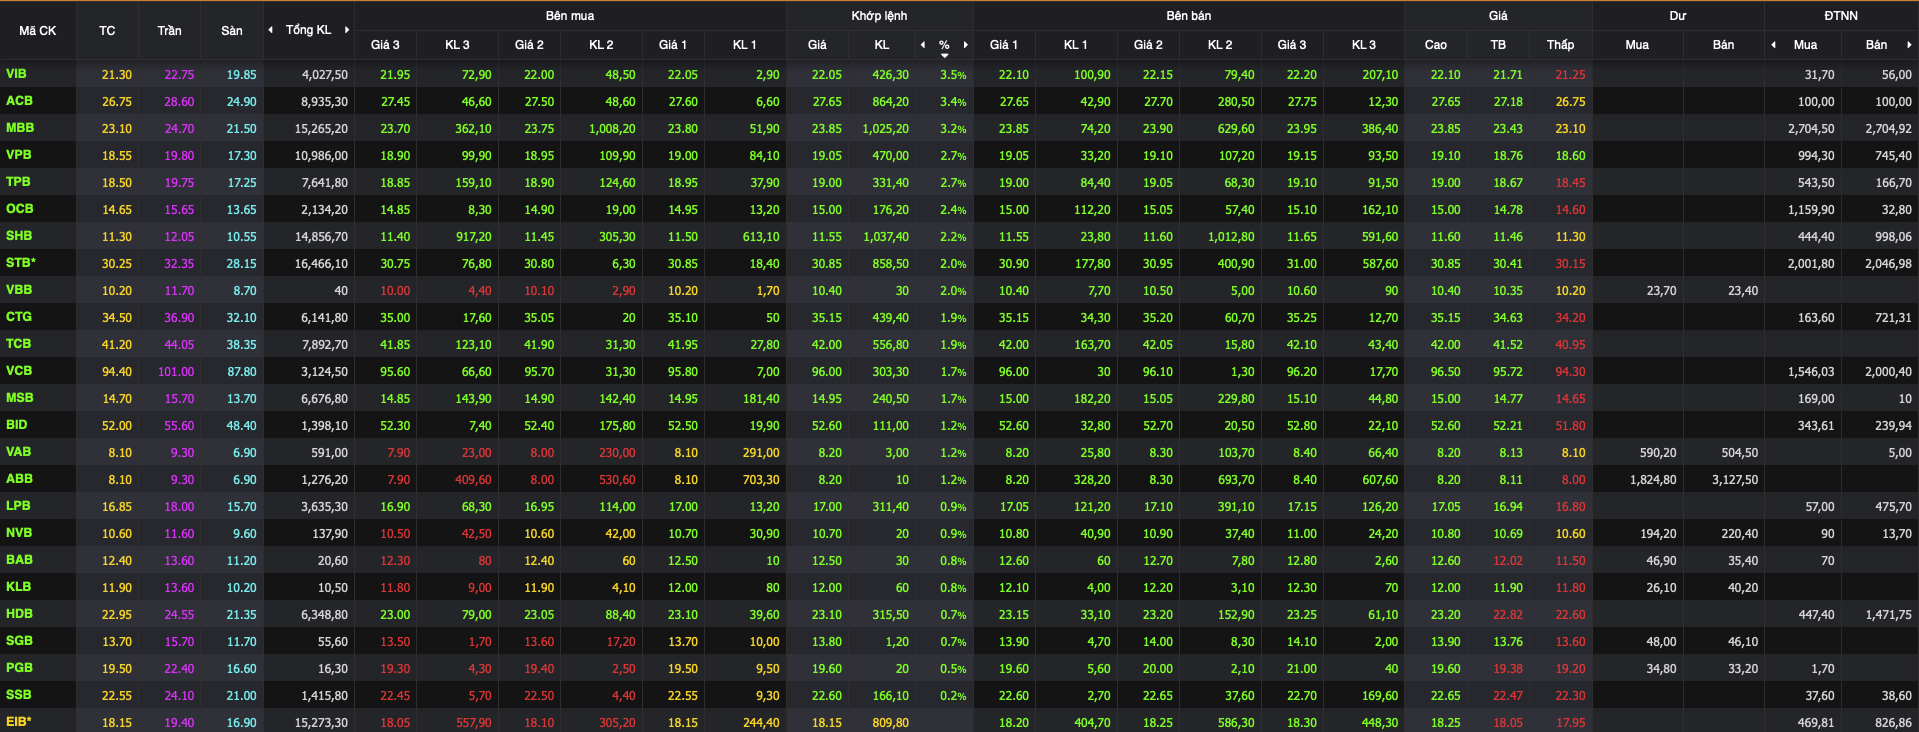
Task: Open the VIB stock ticker
Action: point(16,74)
